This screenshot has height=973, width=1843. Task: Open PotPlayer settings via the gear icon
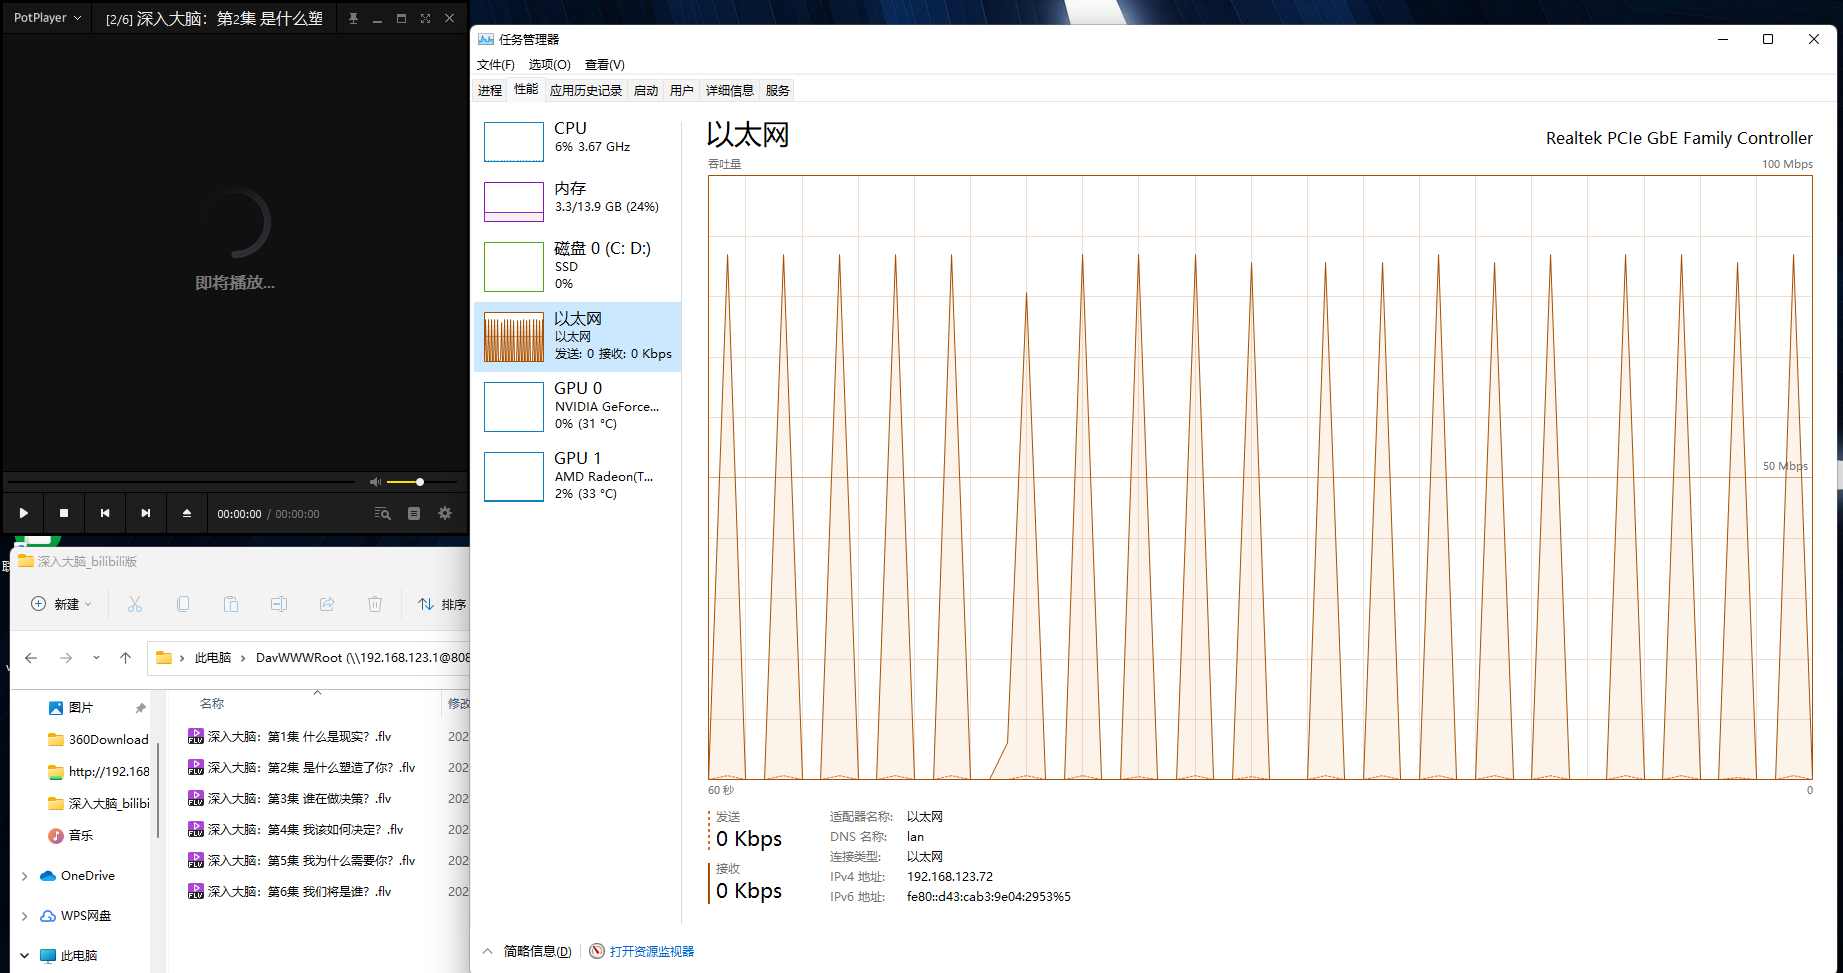click(445, 512)
